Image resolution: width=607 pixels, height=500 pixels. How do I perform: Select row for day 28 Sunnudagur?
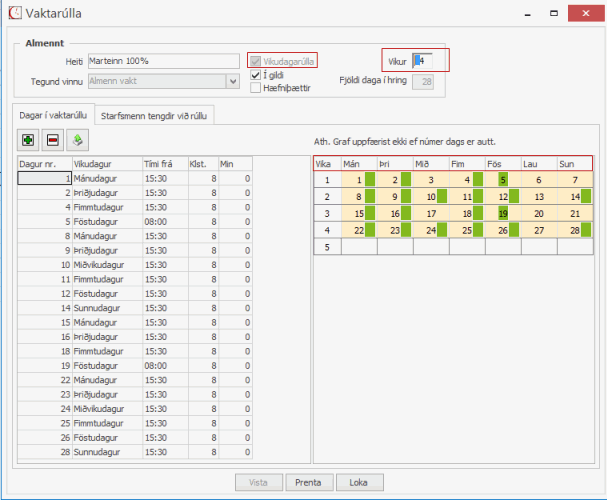135,452
